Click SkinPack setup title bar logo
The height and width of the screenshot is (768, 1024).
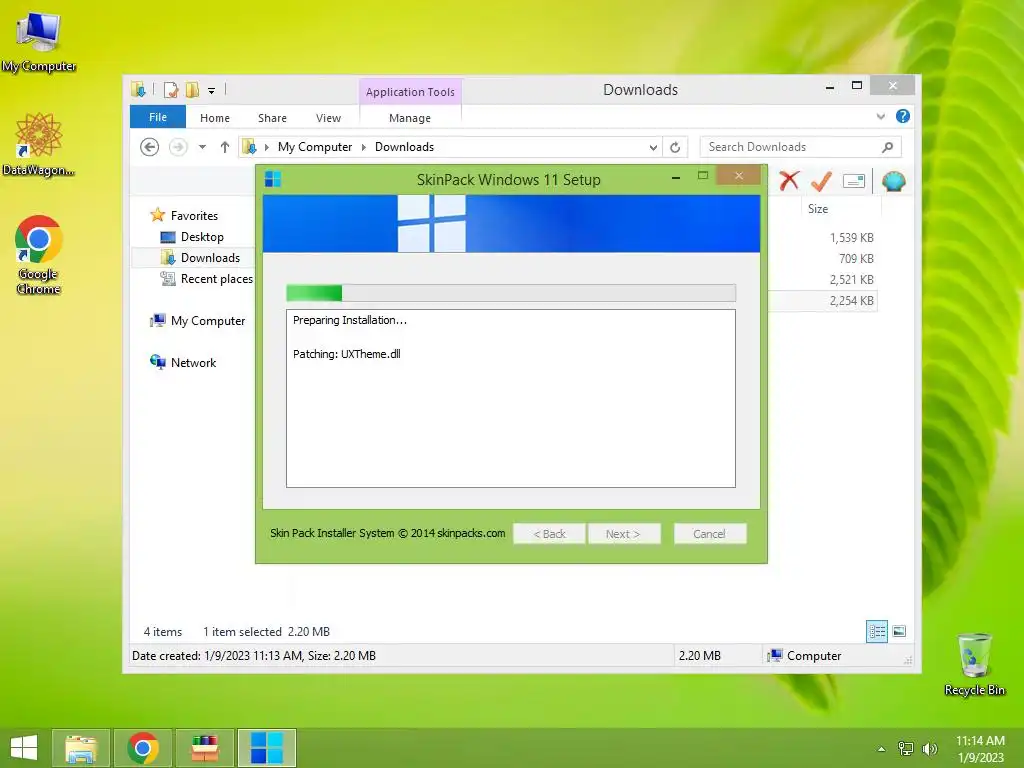pyautogui.click(x=273, y=179)
